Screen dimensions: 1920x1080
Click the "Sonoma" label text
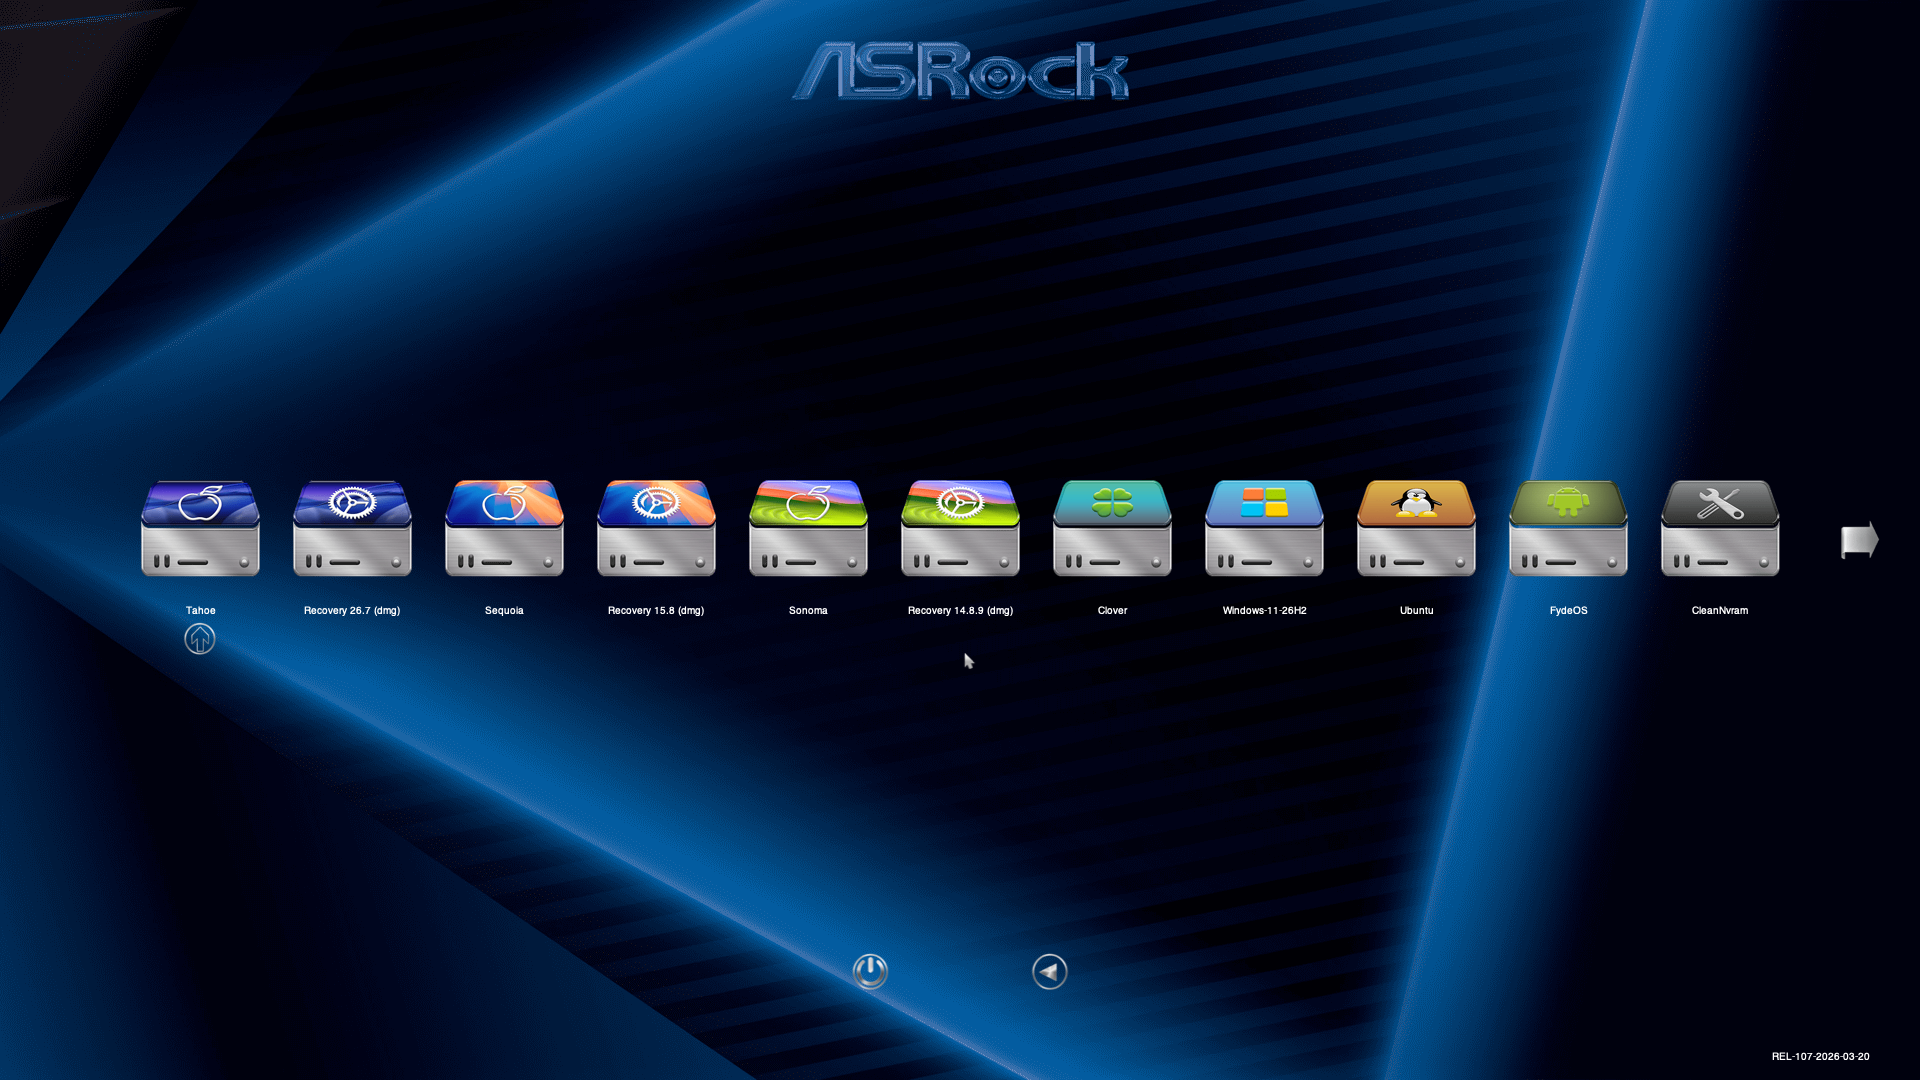pos(808,610)
